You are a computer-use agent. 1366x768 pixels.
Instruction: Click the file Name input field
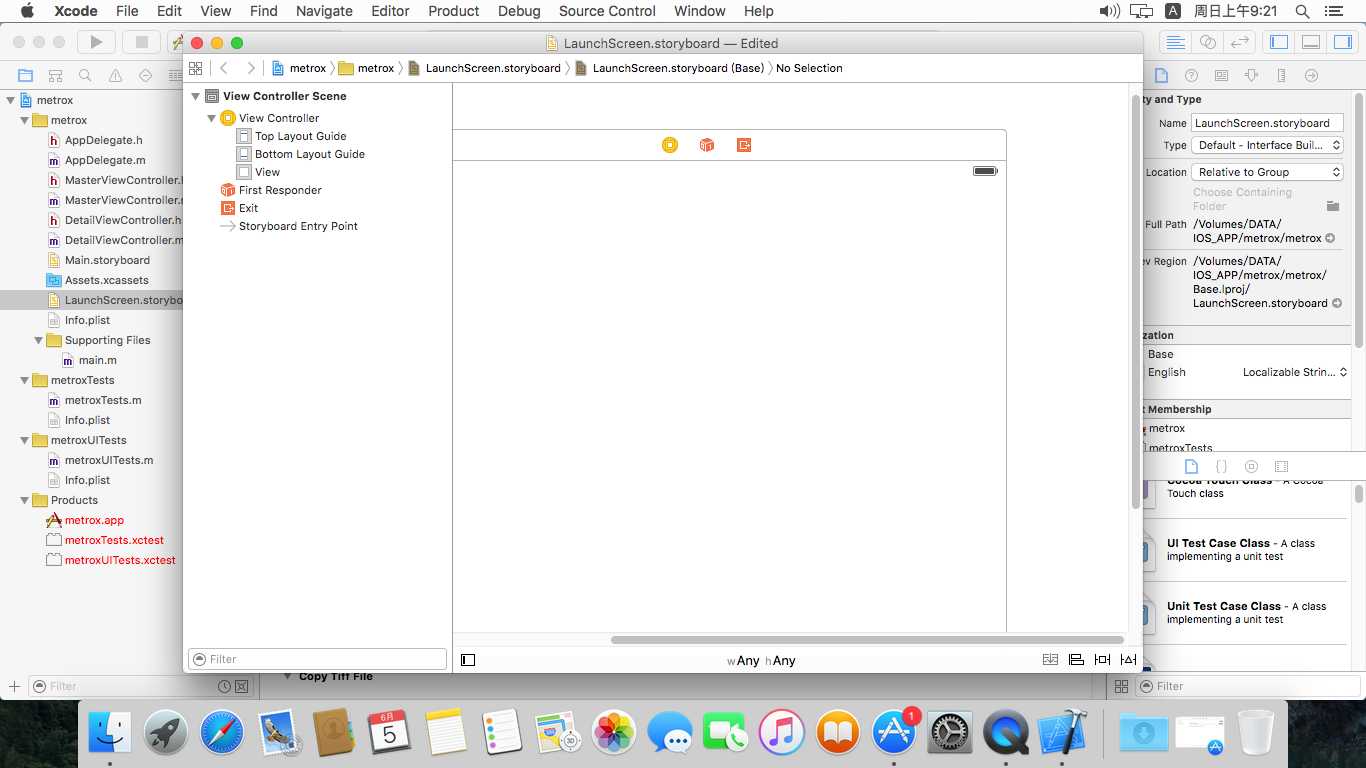[x=1267, y=123]
